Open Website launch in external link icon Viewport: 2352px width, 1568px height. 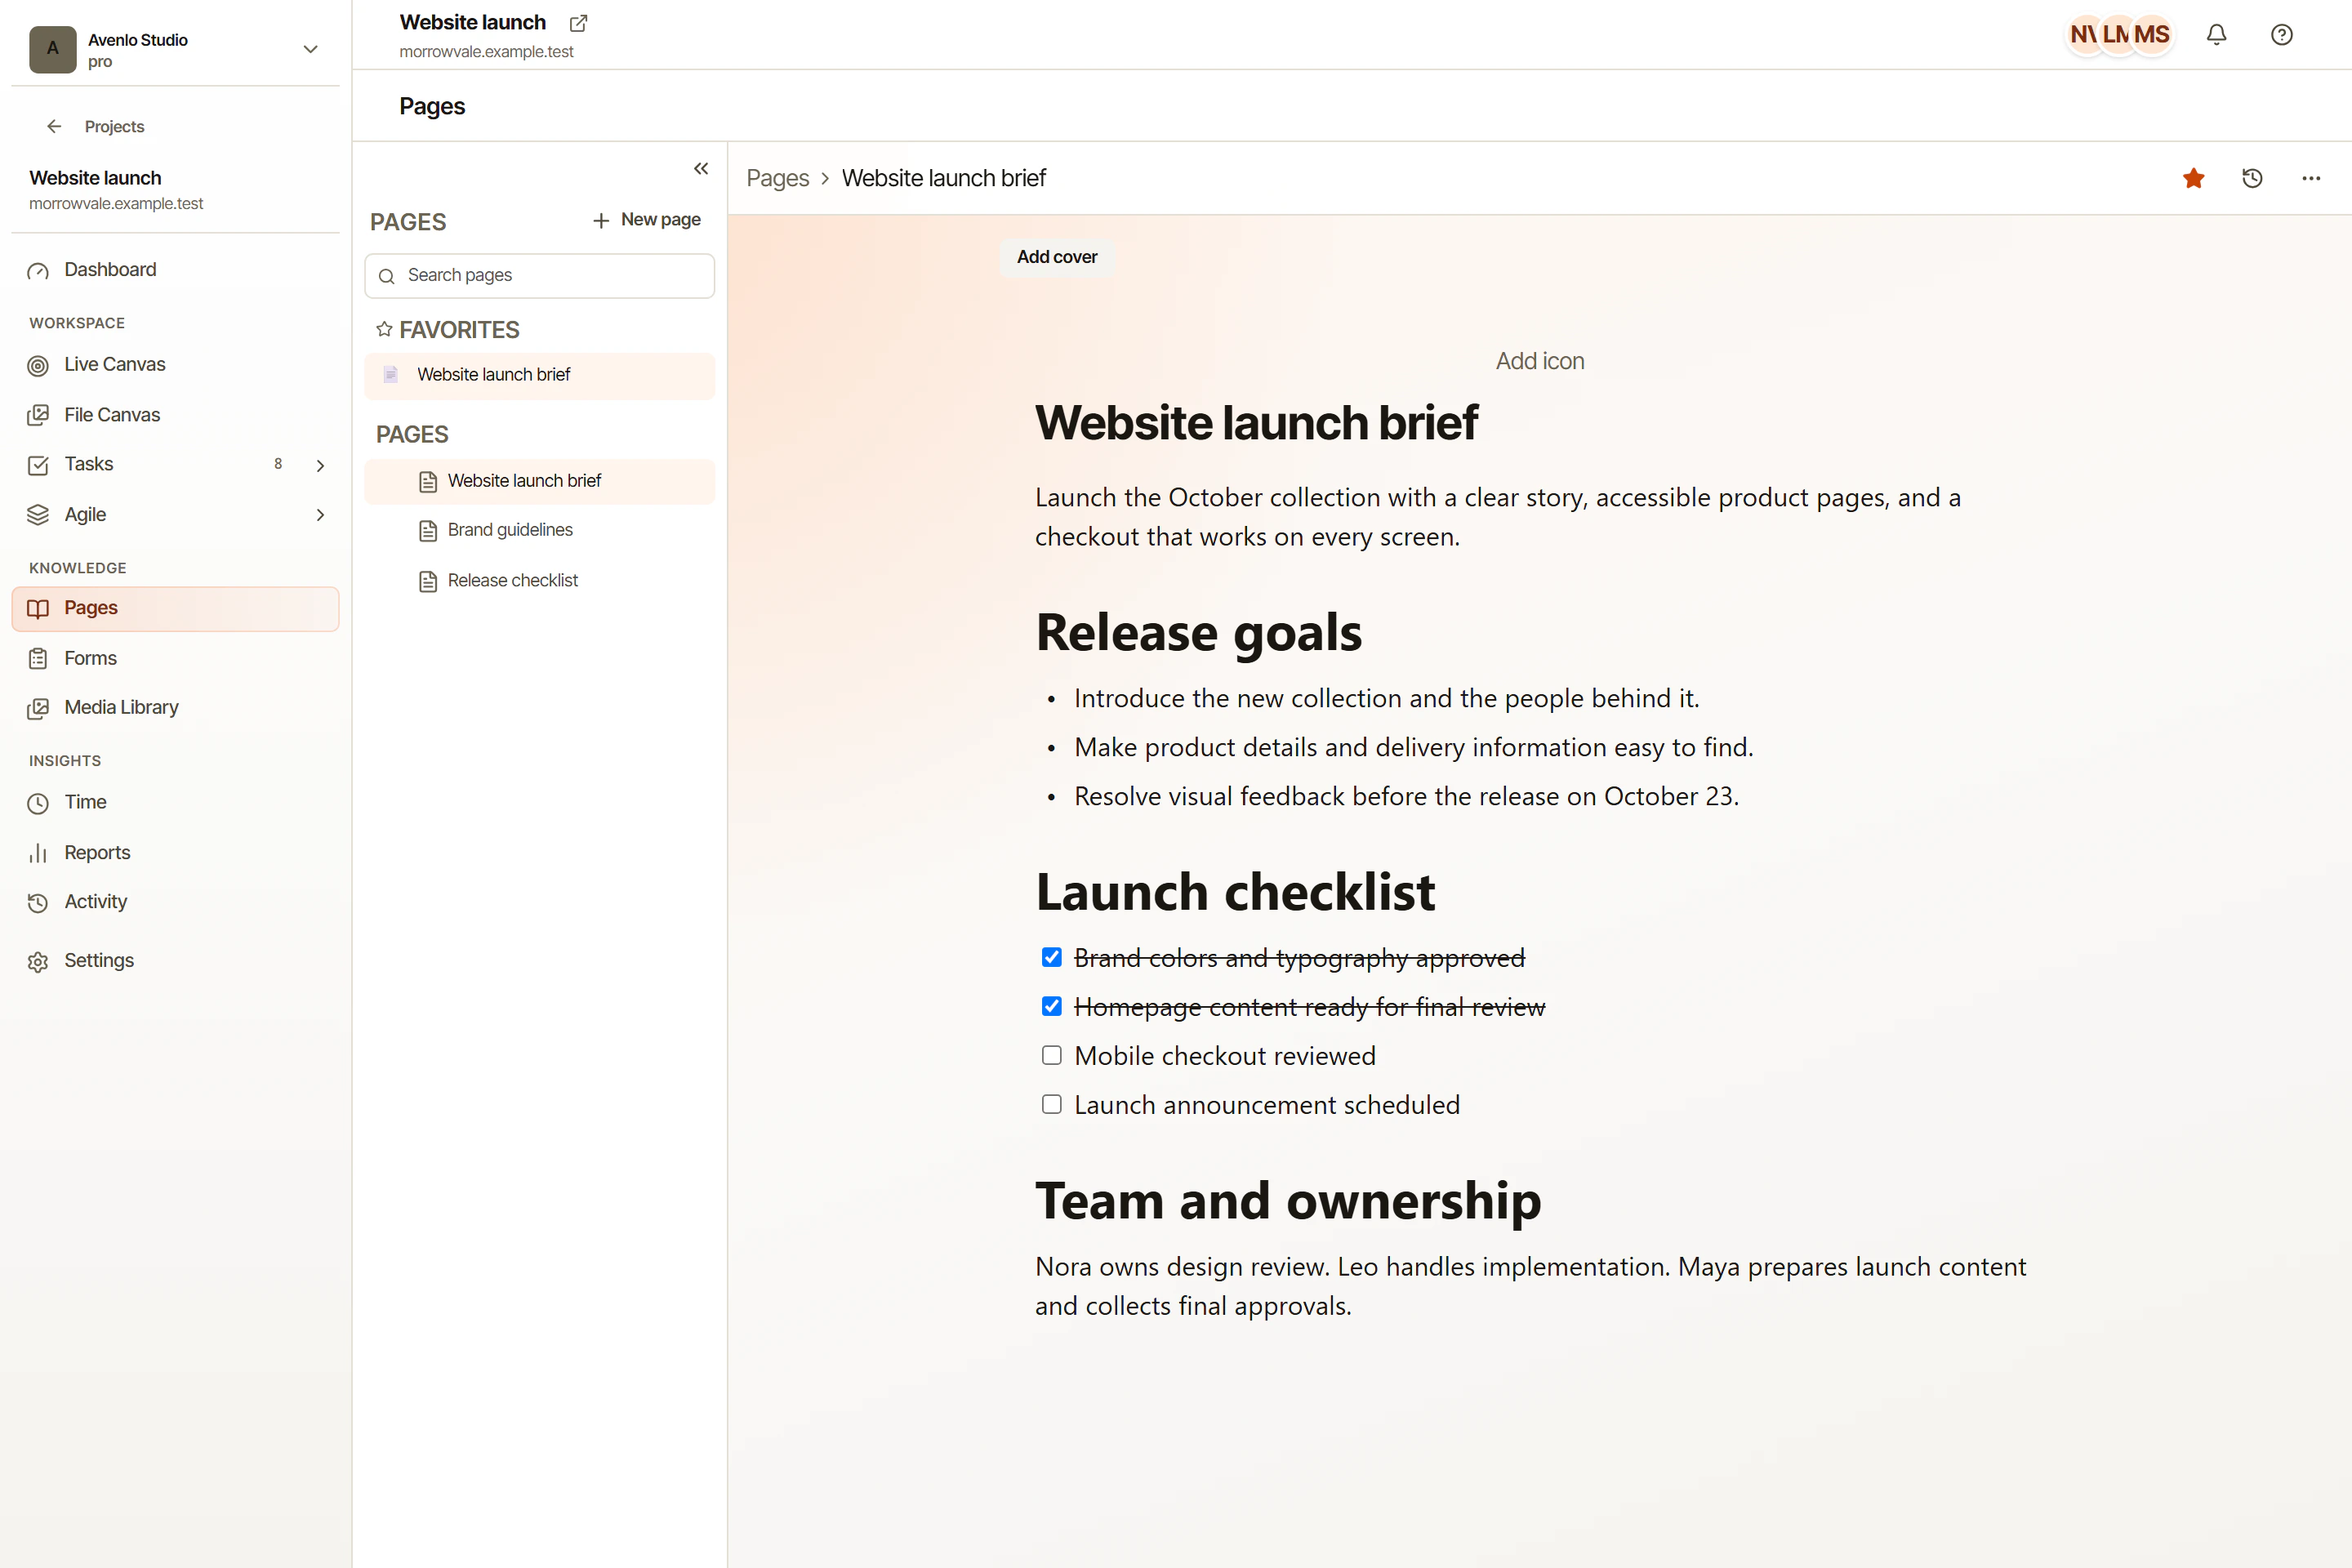578,23
